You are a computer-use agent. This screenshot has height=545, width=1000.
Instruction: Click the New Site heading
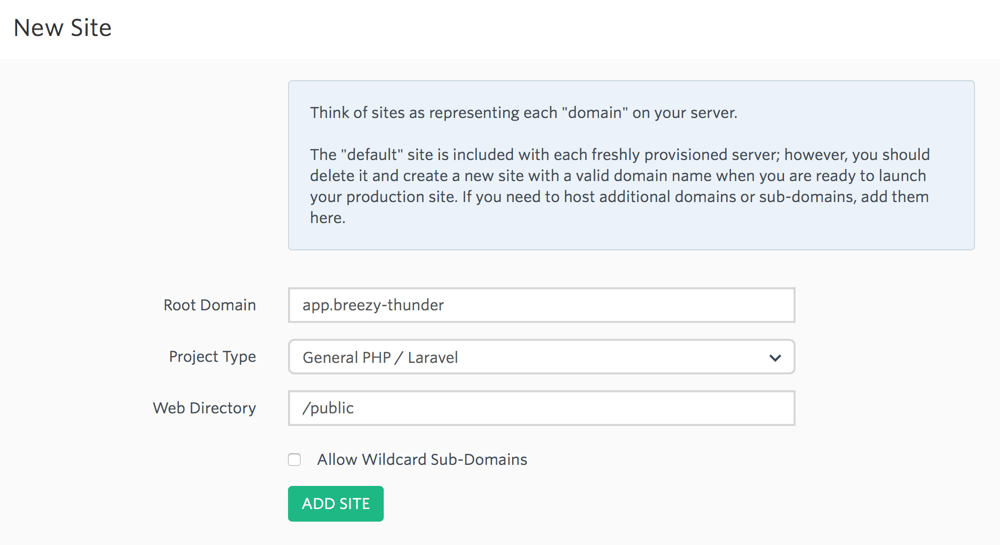62,28
